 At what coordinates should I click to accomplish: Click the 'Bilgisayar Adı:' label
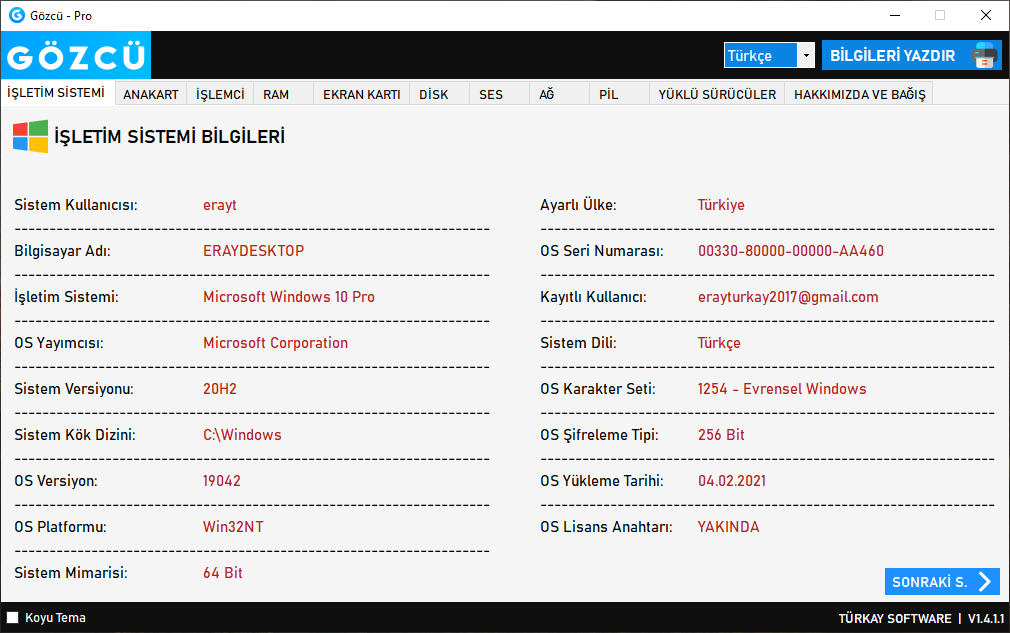(62, 250)
